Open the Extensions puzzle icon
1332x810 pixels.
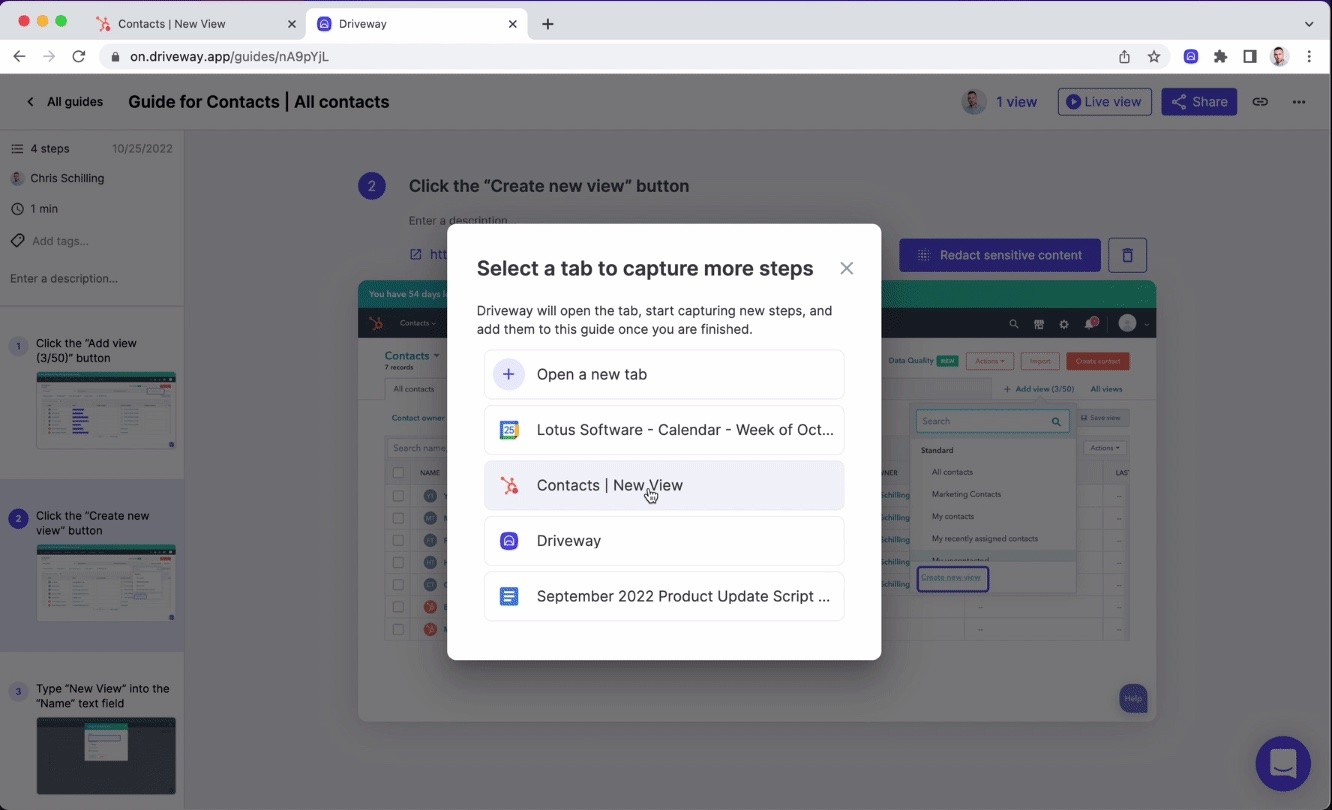[1220, 57]
